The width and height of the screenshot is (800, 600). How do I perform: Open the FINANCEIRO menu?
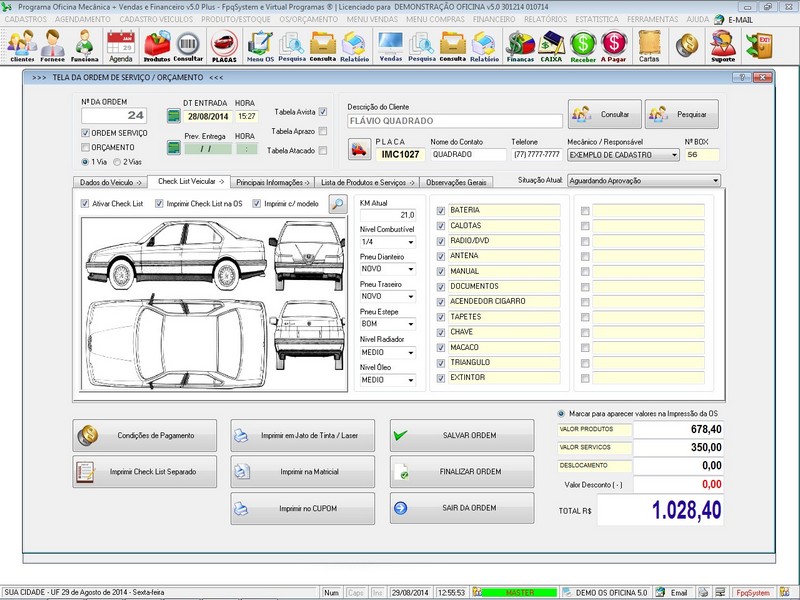[494, 19]
